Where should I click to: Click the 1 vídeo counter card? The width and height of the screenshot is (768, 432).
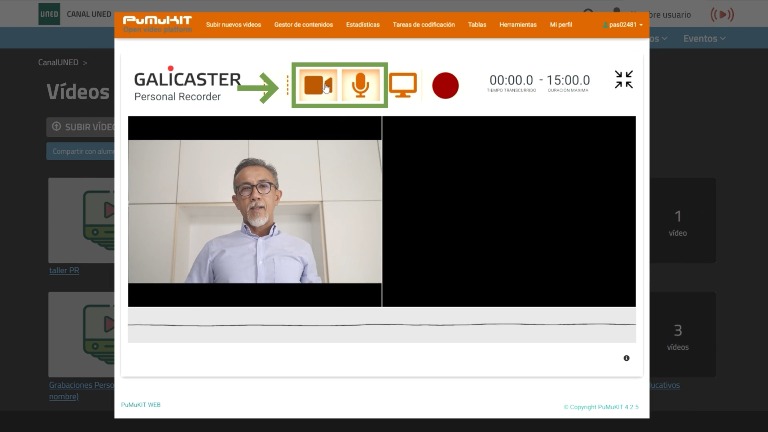click(x=683, y=220)
